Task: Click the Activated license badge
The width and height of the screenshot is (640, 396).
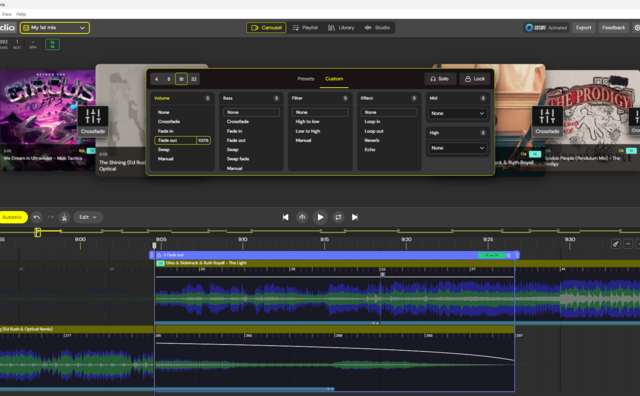Action: click(x=547, y=28)
